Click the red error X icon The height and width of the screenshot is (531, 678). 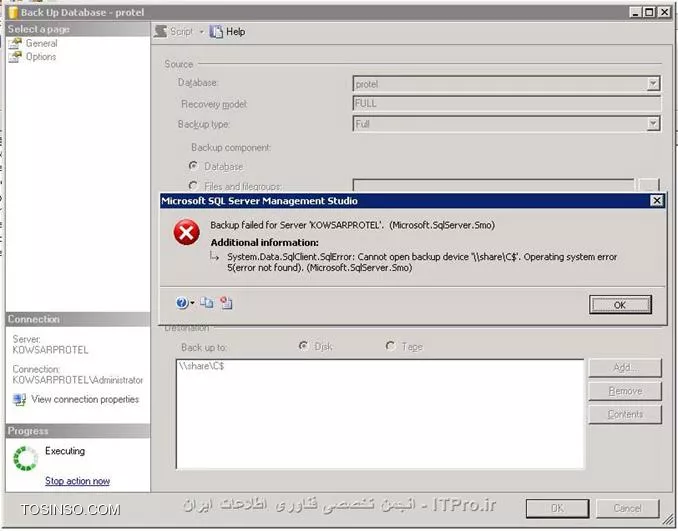(x=186, y=232)
